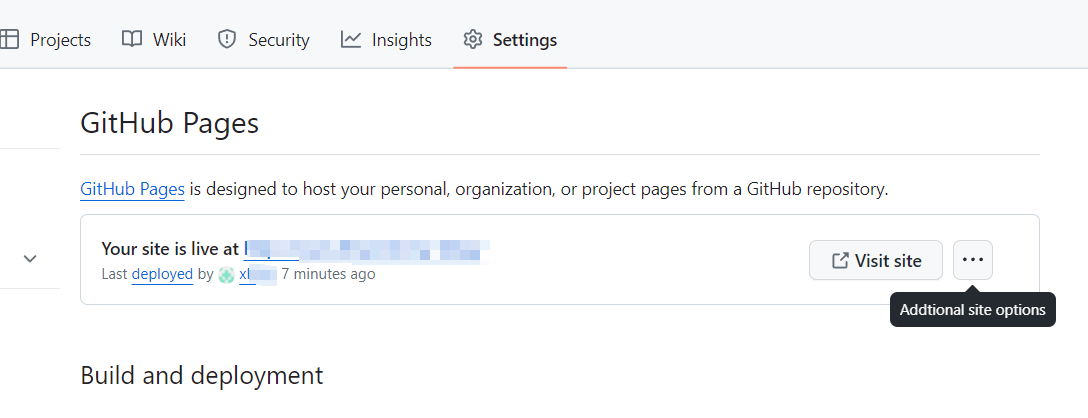Click the "deployed" link

point(162,274)
